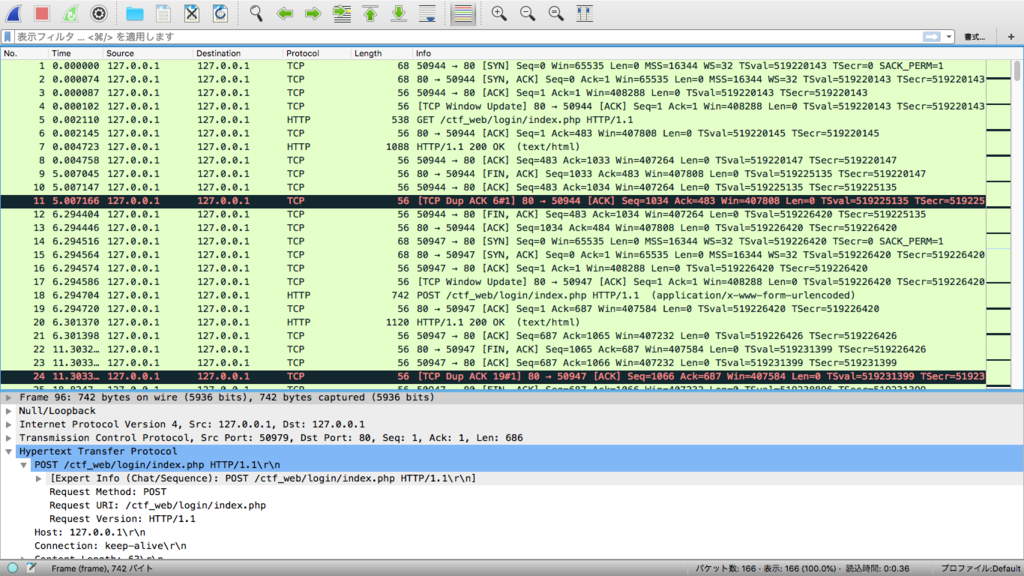Expand Transmission Control Protocol details

coord(8,438)
